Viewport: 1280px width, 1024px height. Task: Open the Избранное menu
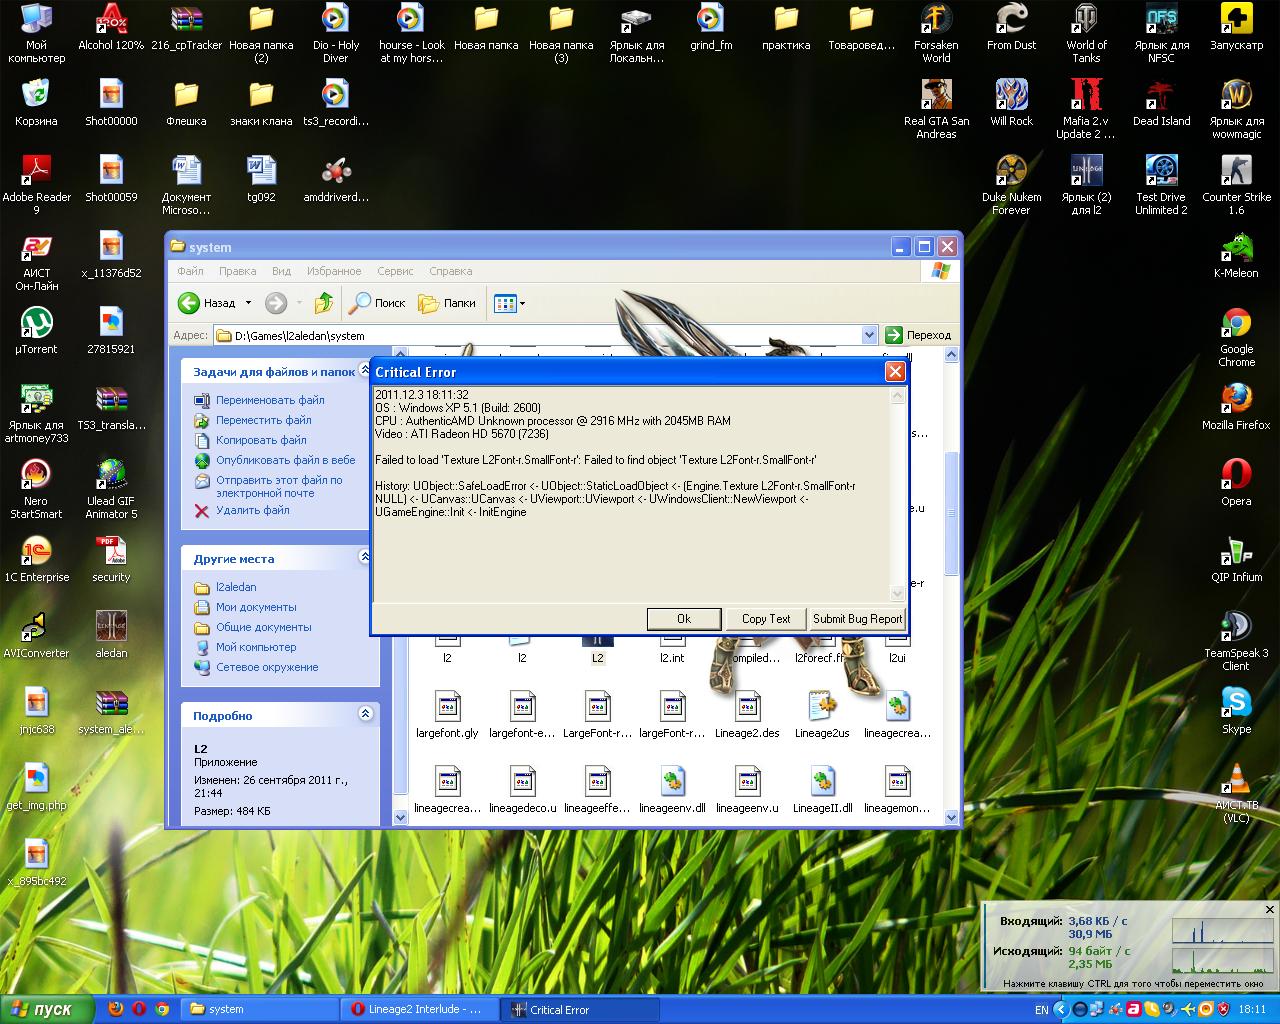click(x=334, y=271)
